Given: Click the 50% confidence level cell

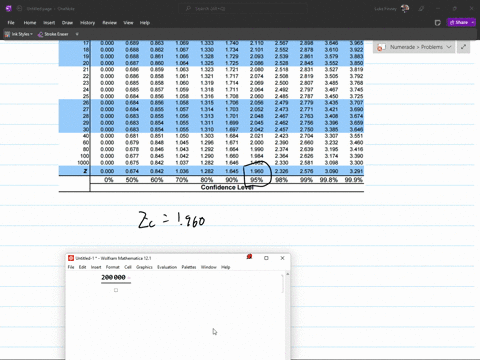Looking at the screenshot, I should coord(132,180).
